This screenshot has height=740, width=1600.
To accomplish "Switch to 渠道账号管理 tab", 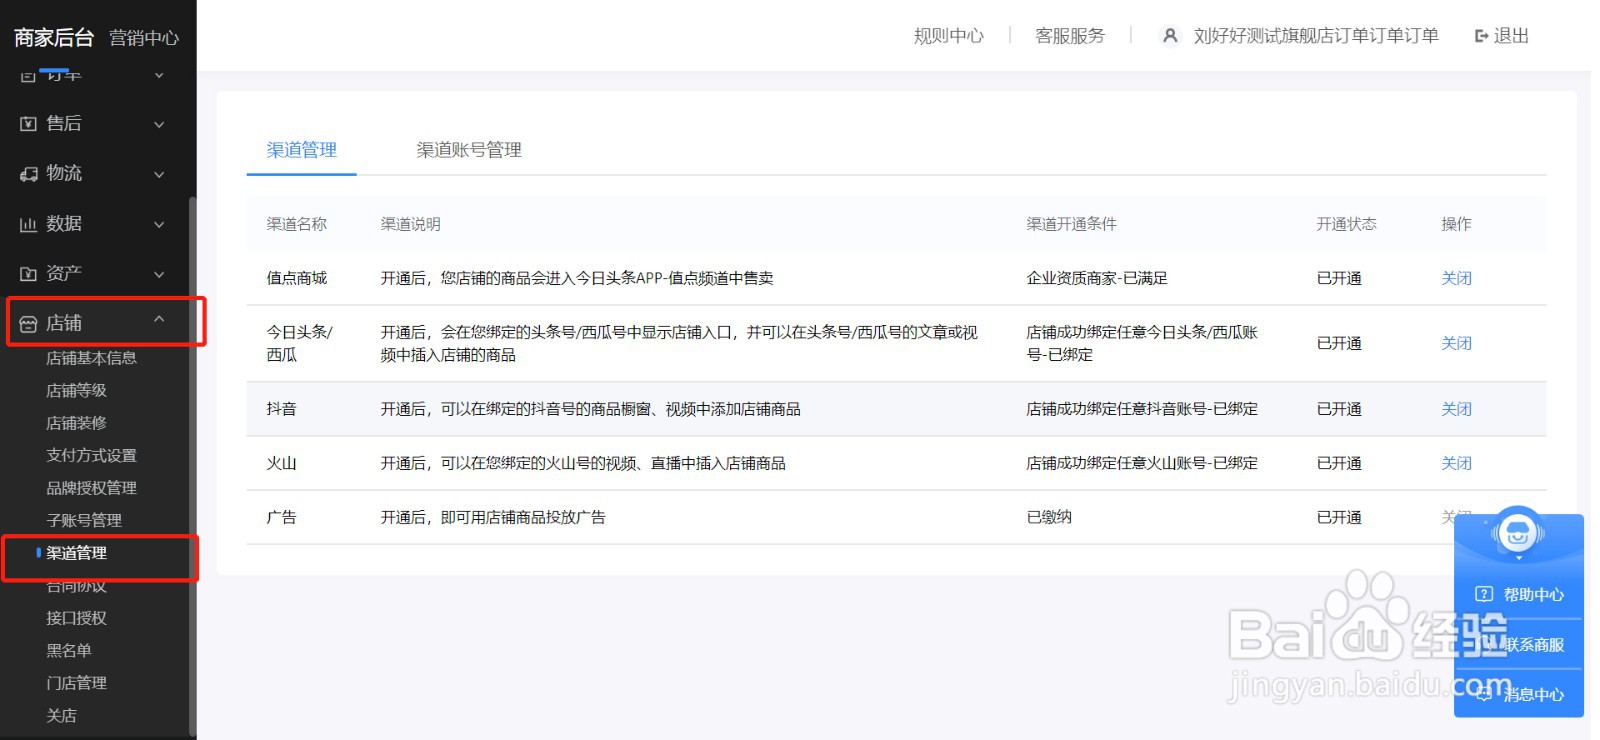I will 469,150.
